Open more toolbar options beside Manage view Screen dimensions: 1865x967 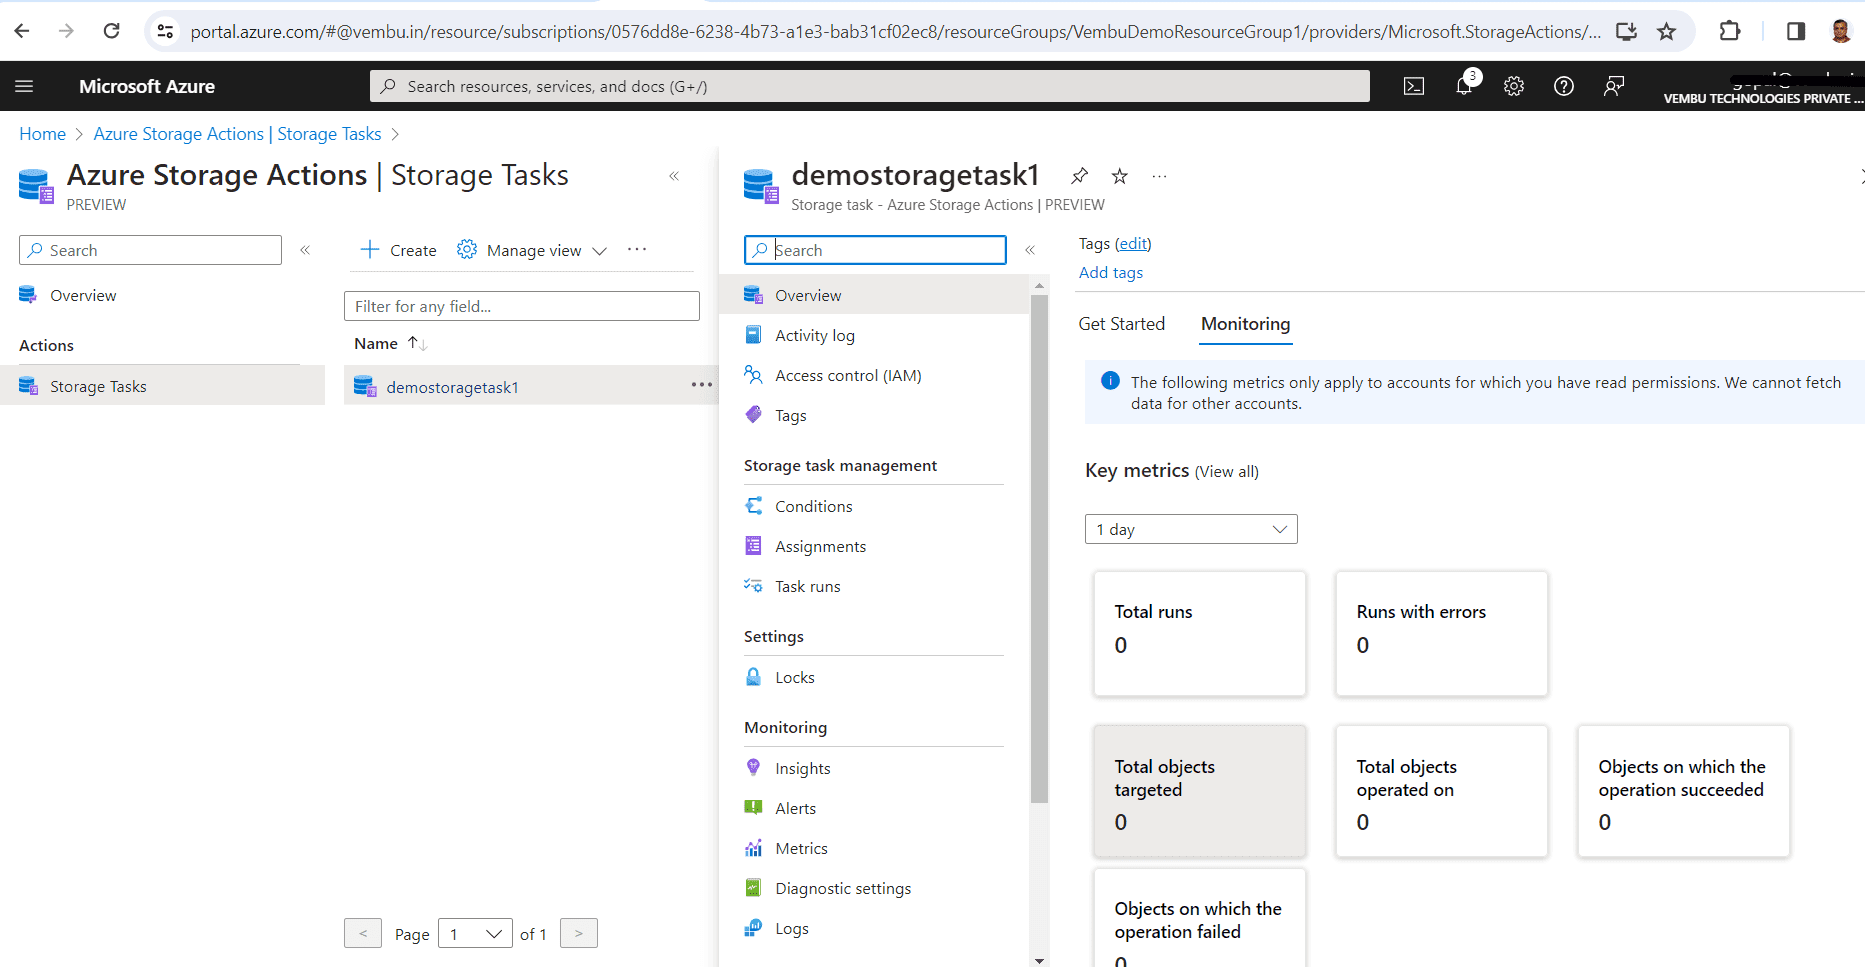coord(637,249)
